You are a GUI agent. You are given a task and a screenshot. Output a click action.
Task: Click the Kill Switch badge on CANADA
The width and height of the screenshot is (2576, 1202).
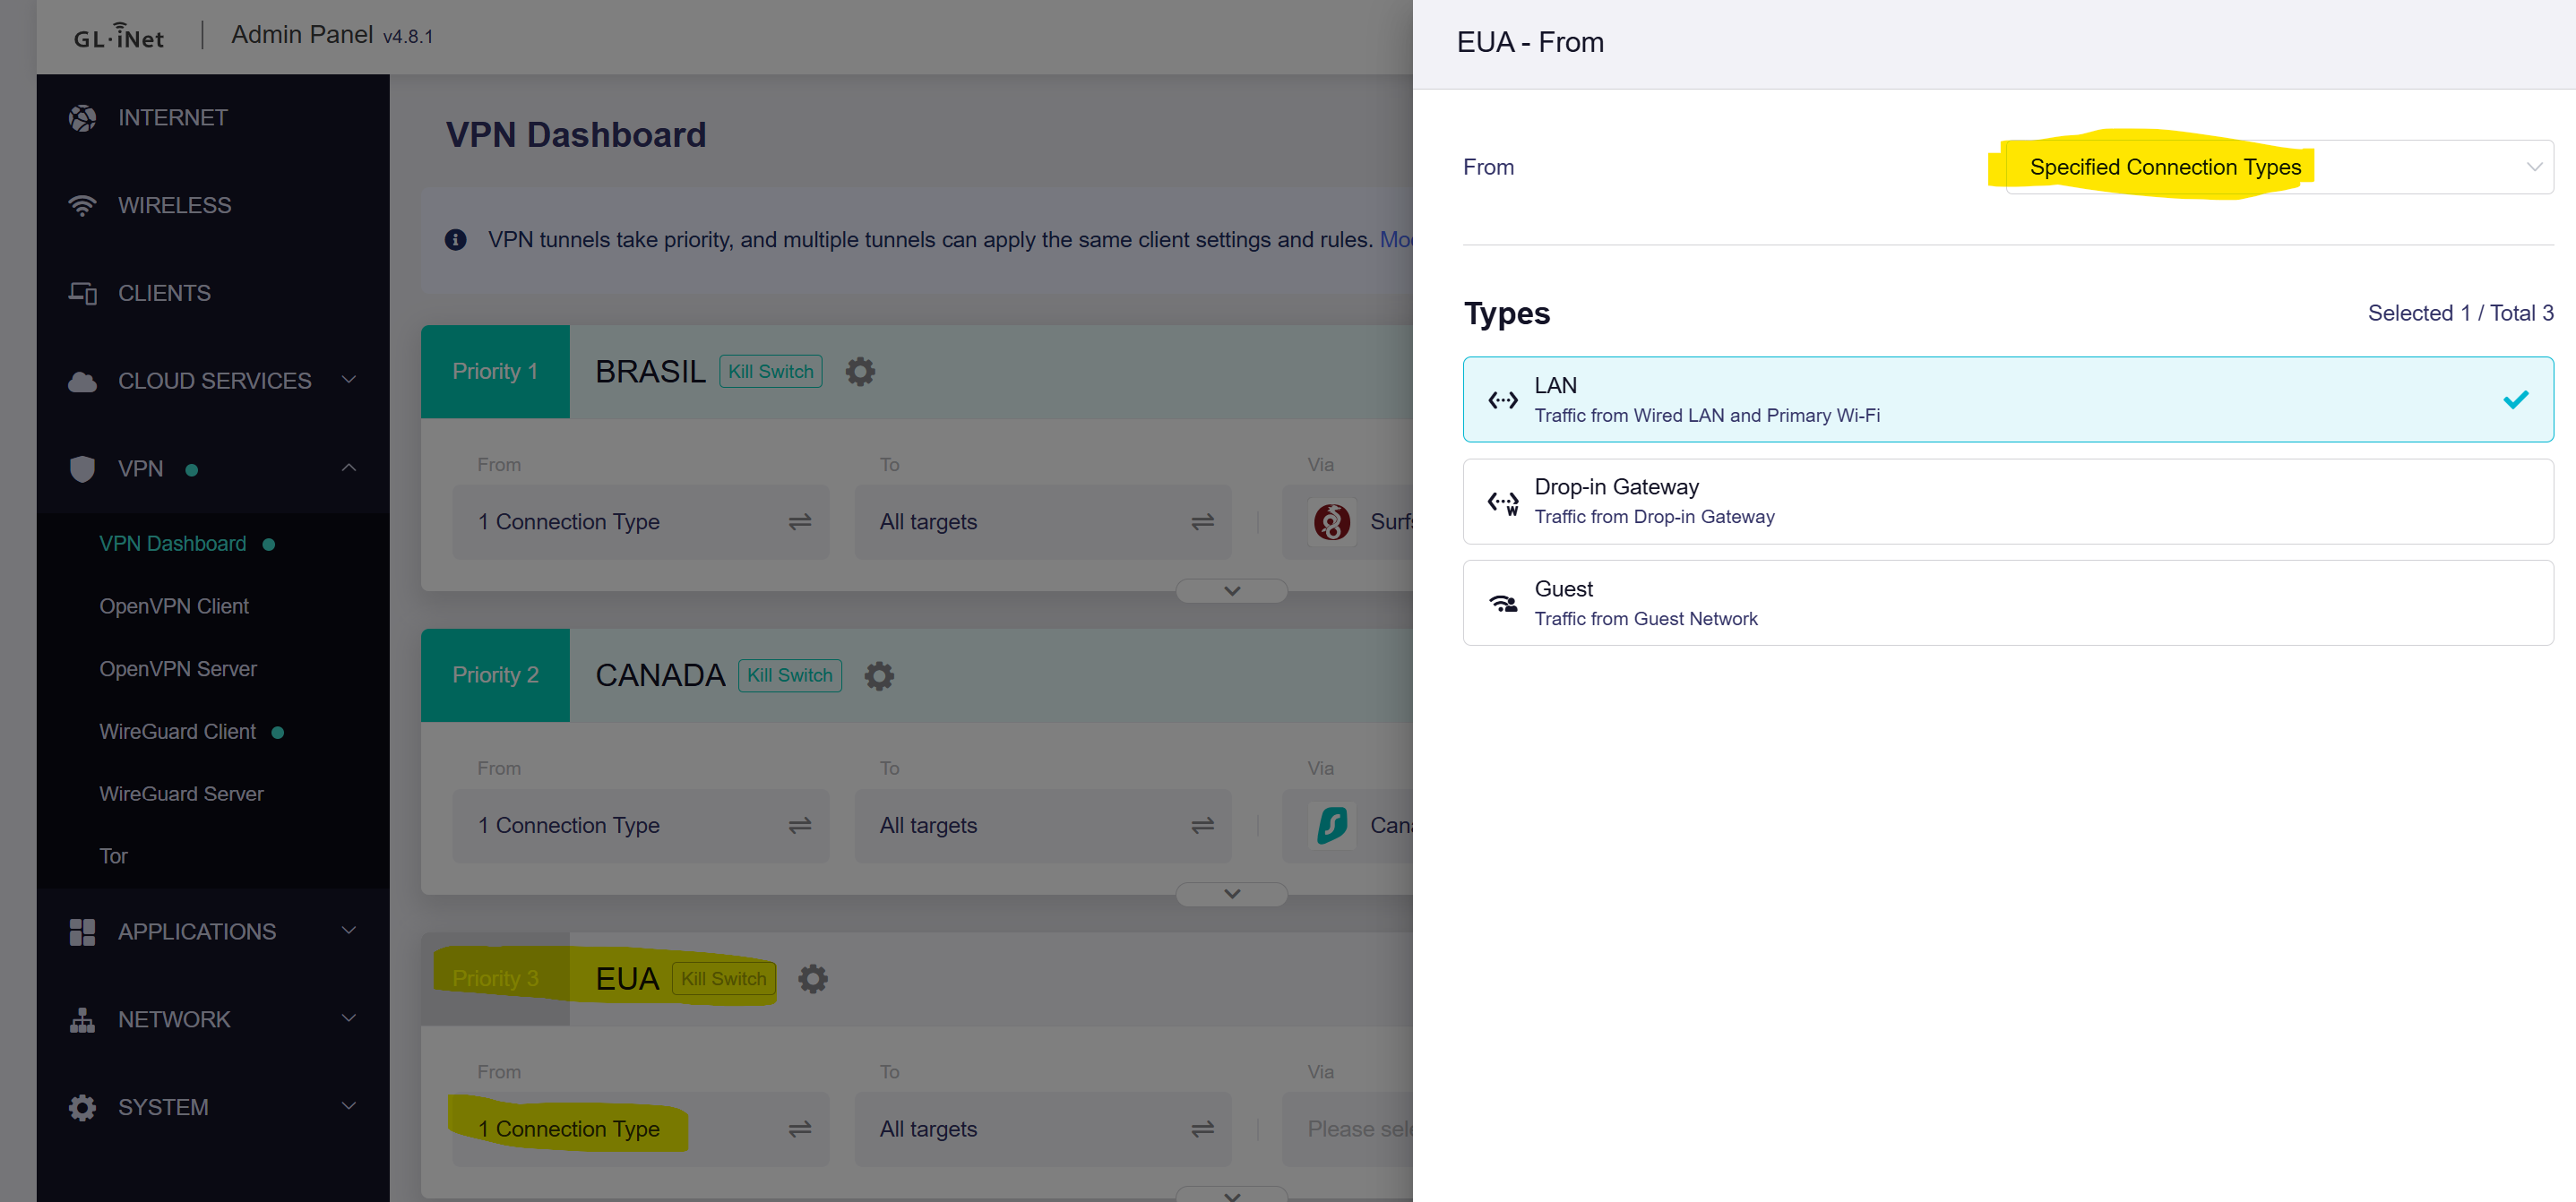[789, 676]
